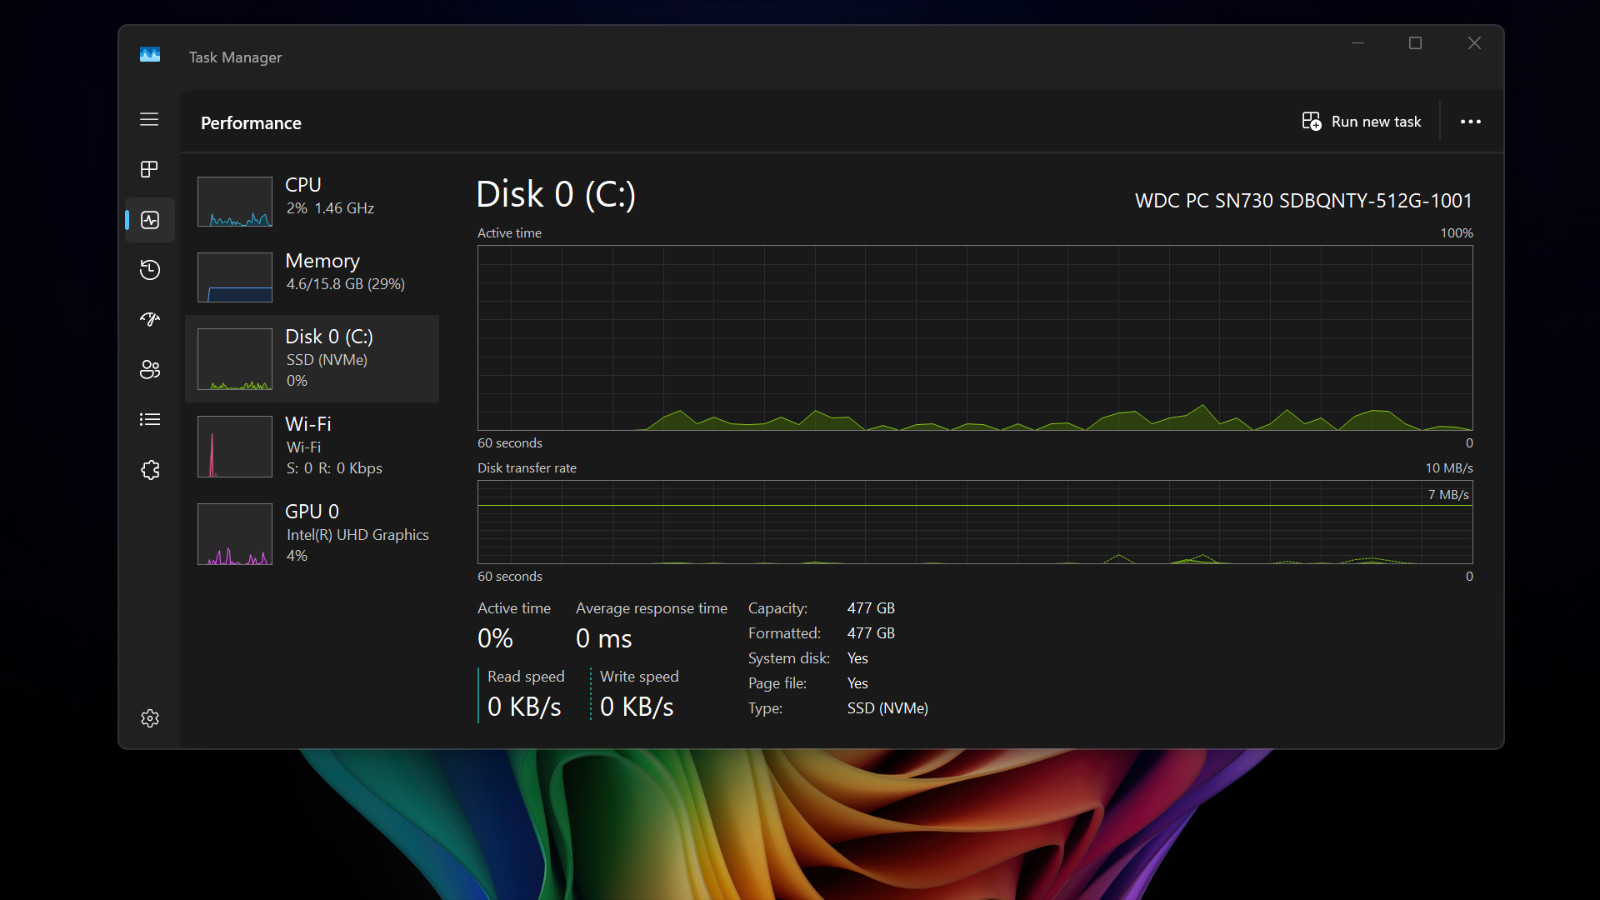The height and width of the screenshot is (900, 1600).
Task: Click the Read speed 0 KB/s value
Action: pyautogui.click(x=524, y=707)
